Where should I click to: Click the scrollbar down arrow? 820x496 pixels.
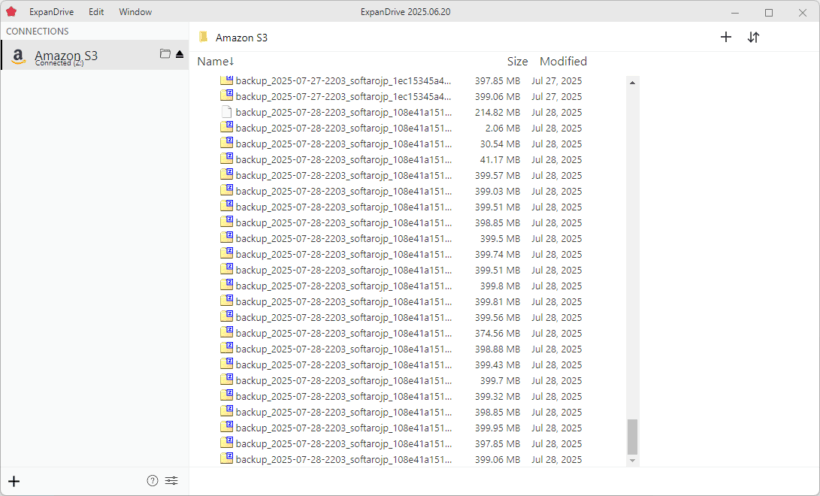(x=632, y=460)
